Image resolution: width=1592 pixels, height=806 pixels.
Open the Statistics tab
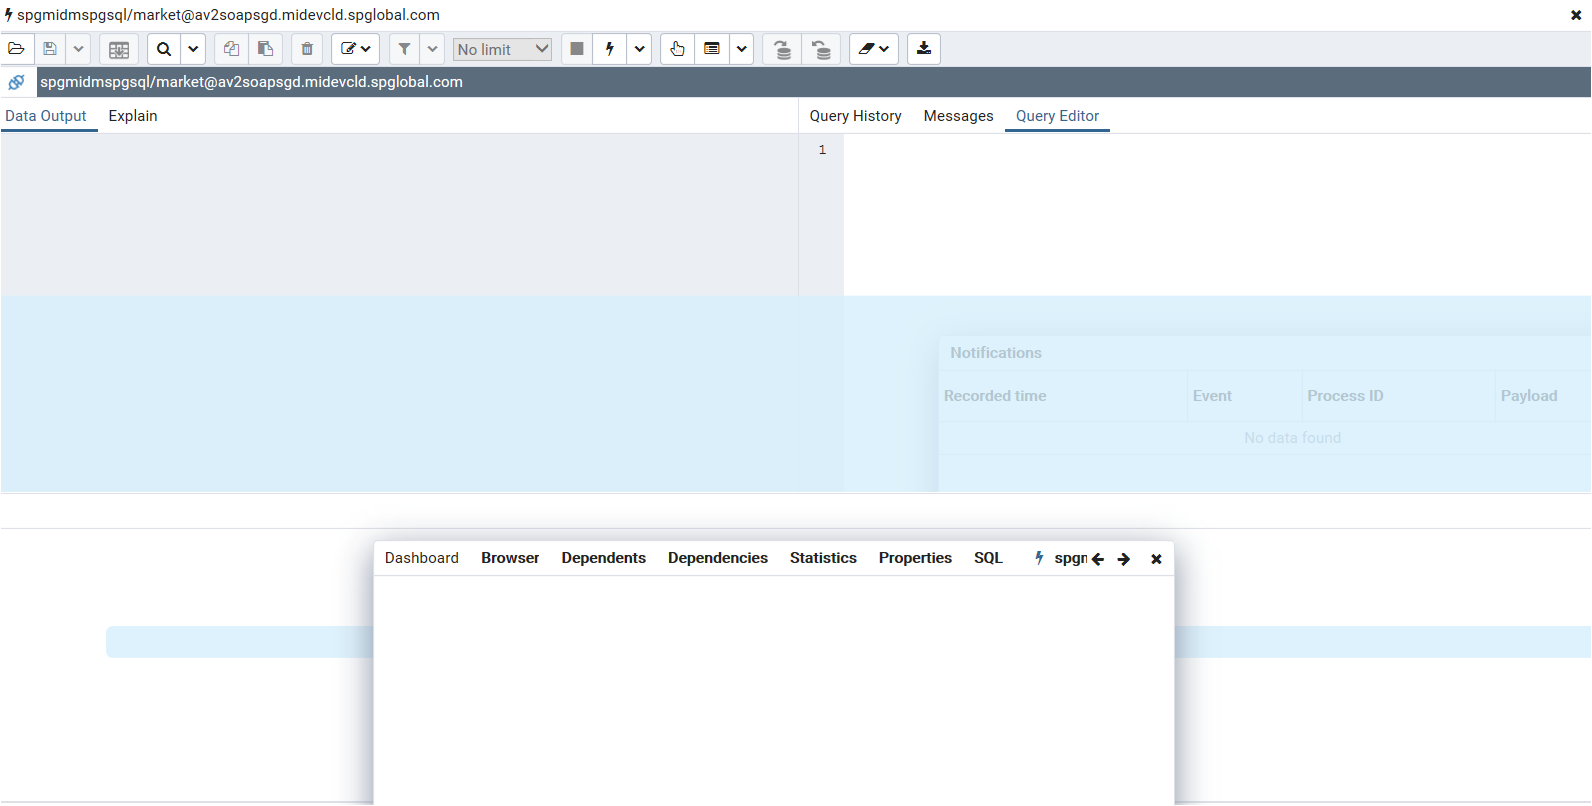pos(823,558)
